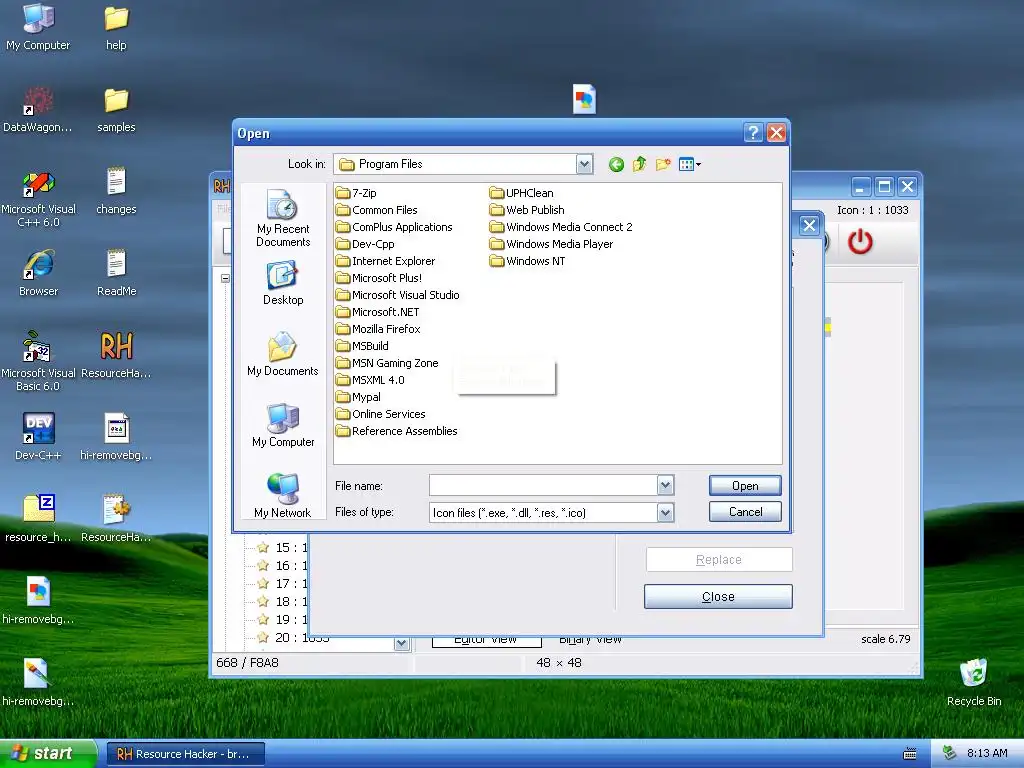Viewport: 1024px width, 768px height.
Task: Select the ComPlus Applications folder
Action: 394,227
